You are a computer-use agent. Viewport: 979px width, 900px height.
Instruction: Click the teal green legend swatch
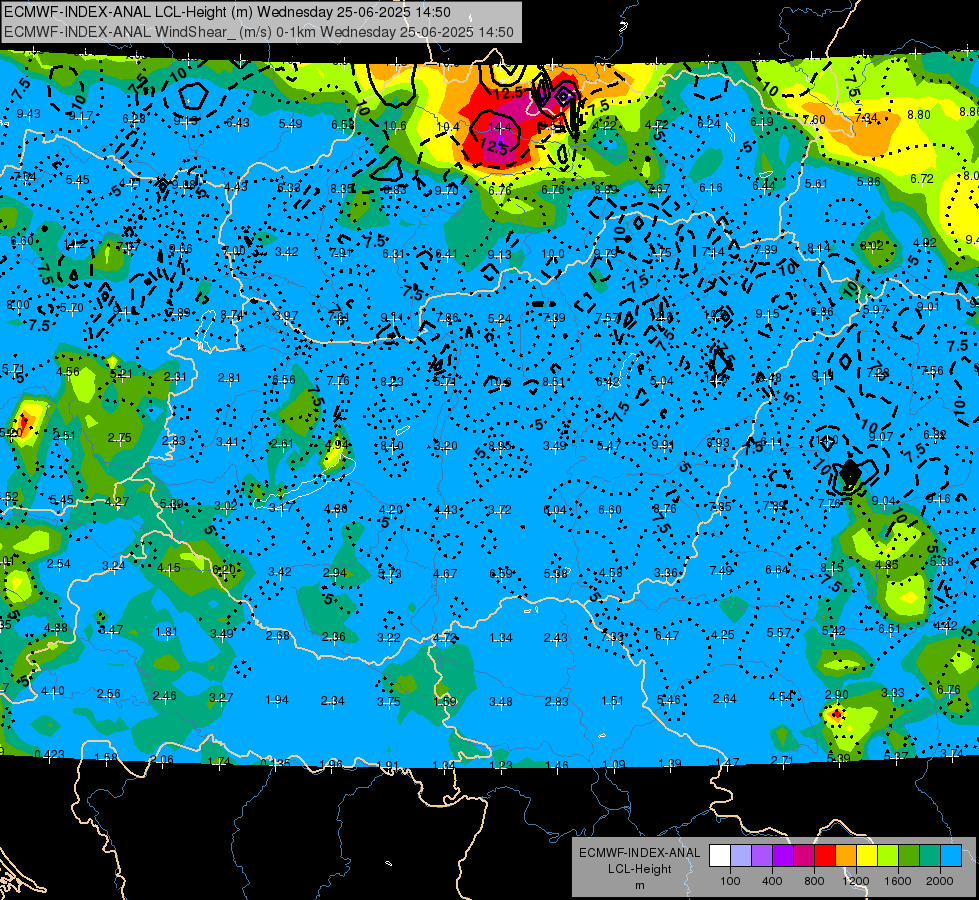930,856
